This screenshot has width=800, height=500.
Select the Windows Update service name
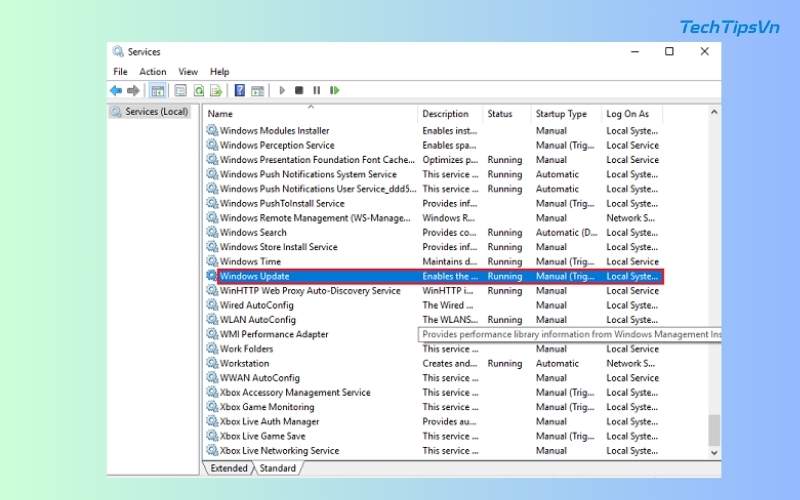coord(255,276)
